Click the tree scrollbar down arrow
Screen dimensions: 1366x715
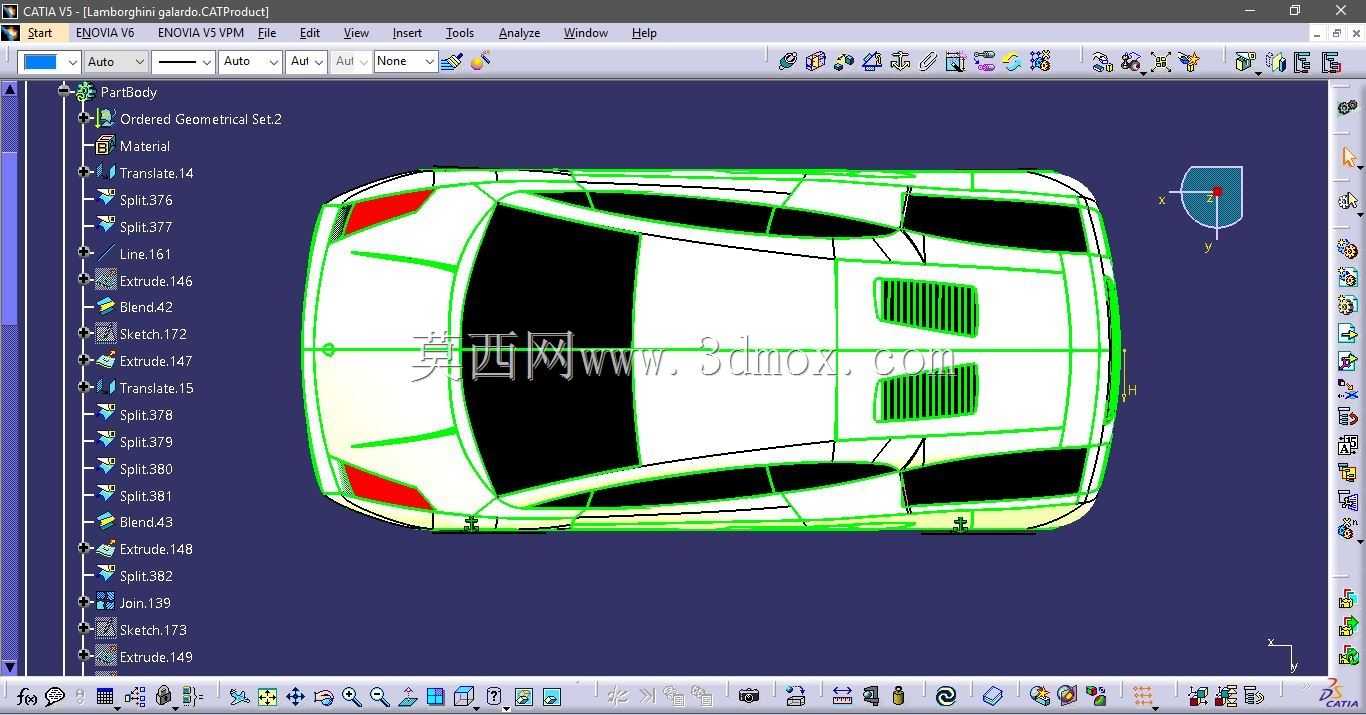click(10, 667)
